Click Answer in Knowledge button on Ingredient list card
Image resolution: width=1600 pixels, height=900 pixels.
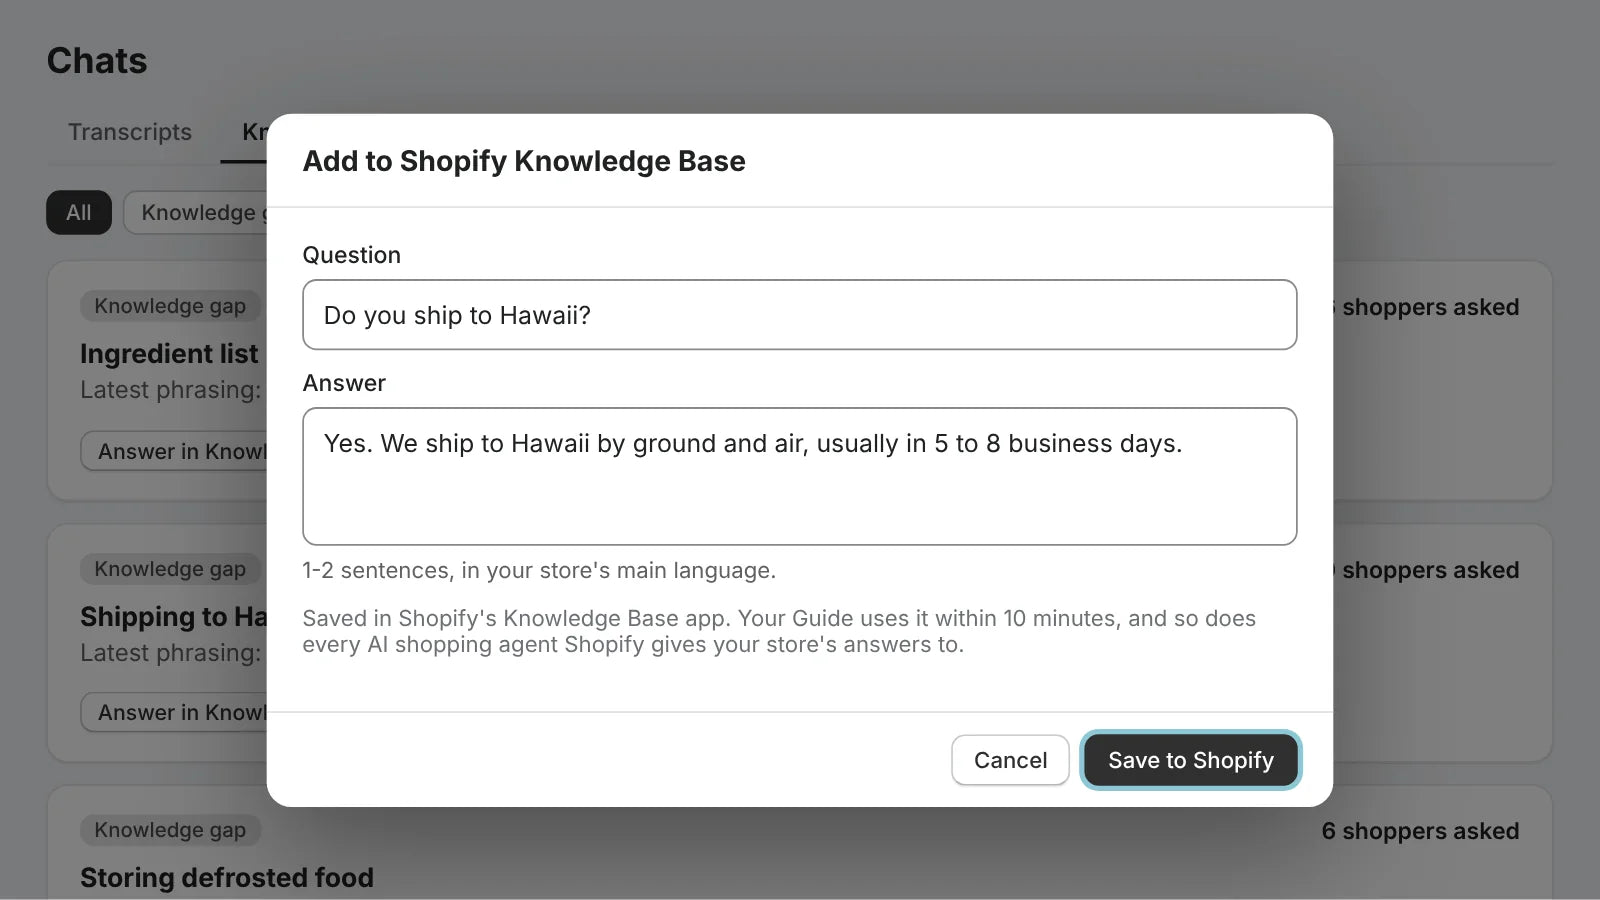pyautogui.click(x=174, y=451)
